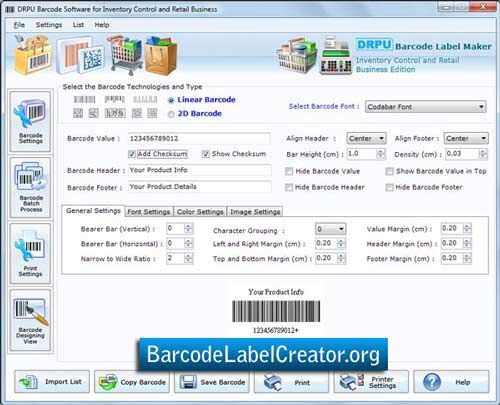500x405 pixels.
Task: Click the Barcode Value input field
Action: [199, 139]
